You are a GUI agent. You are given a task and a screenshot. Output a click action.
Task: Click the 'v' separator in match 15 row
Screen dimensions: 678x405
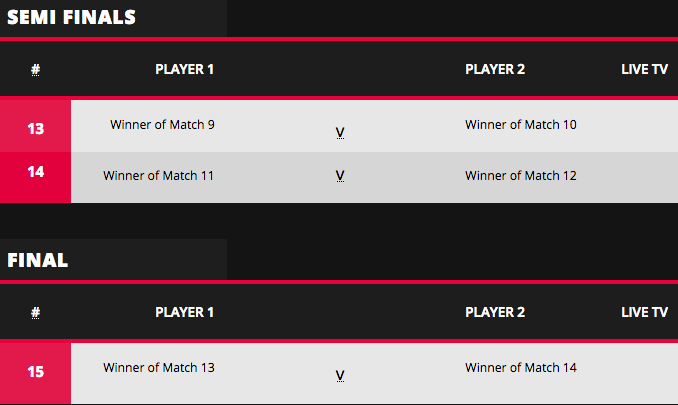[x=340, y=376]
